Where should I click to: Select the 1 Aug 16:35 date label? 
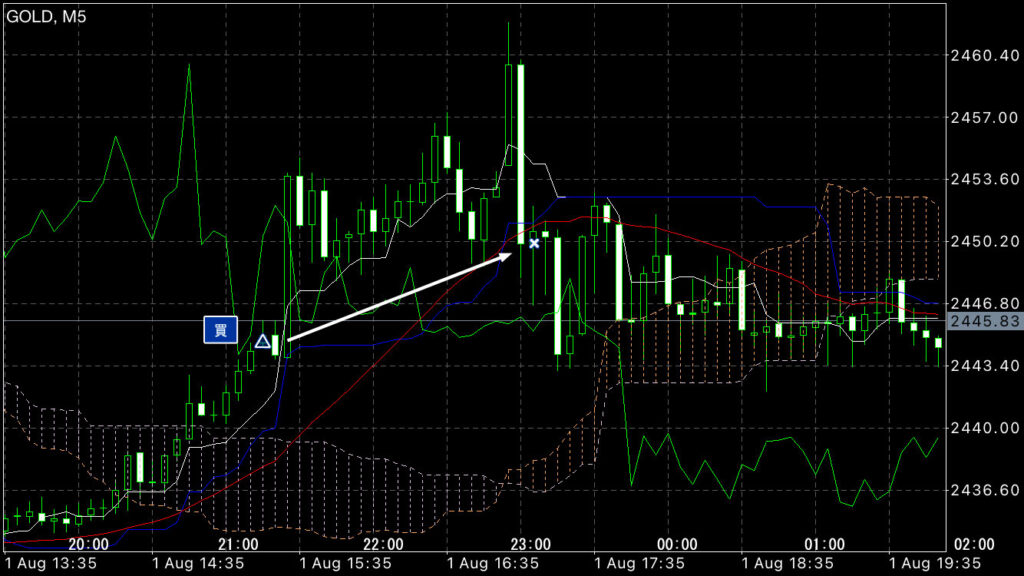493,563
